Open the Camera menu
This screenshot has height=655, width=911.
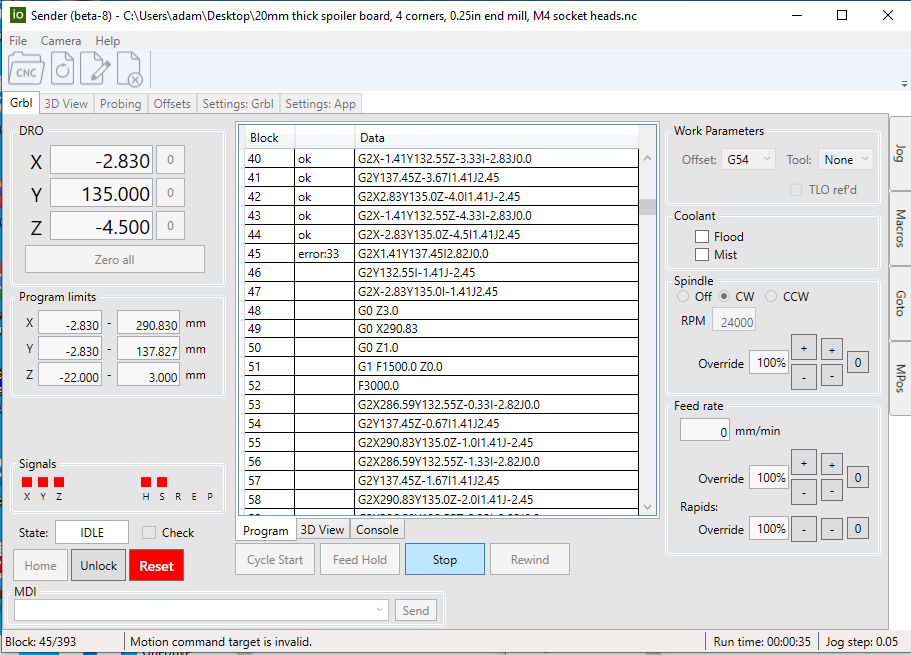coord(61,41)
